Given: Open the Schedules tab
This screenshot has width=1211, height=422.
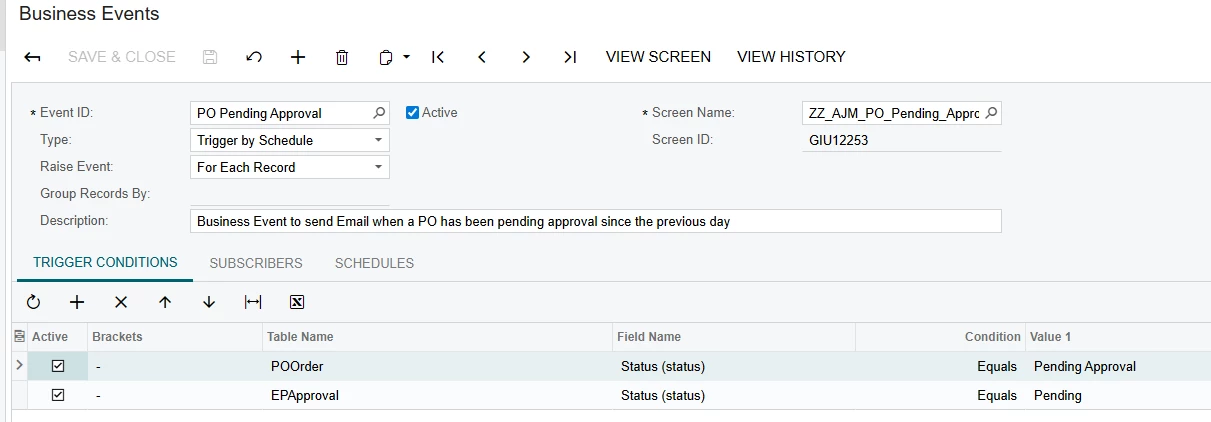Looking at the screenshot, I should (374, 263).
